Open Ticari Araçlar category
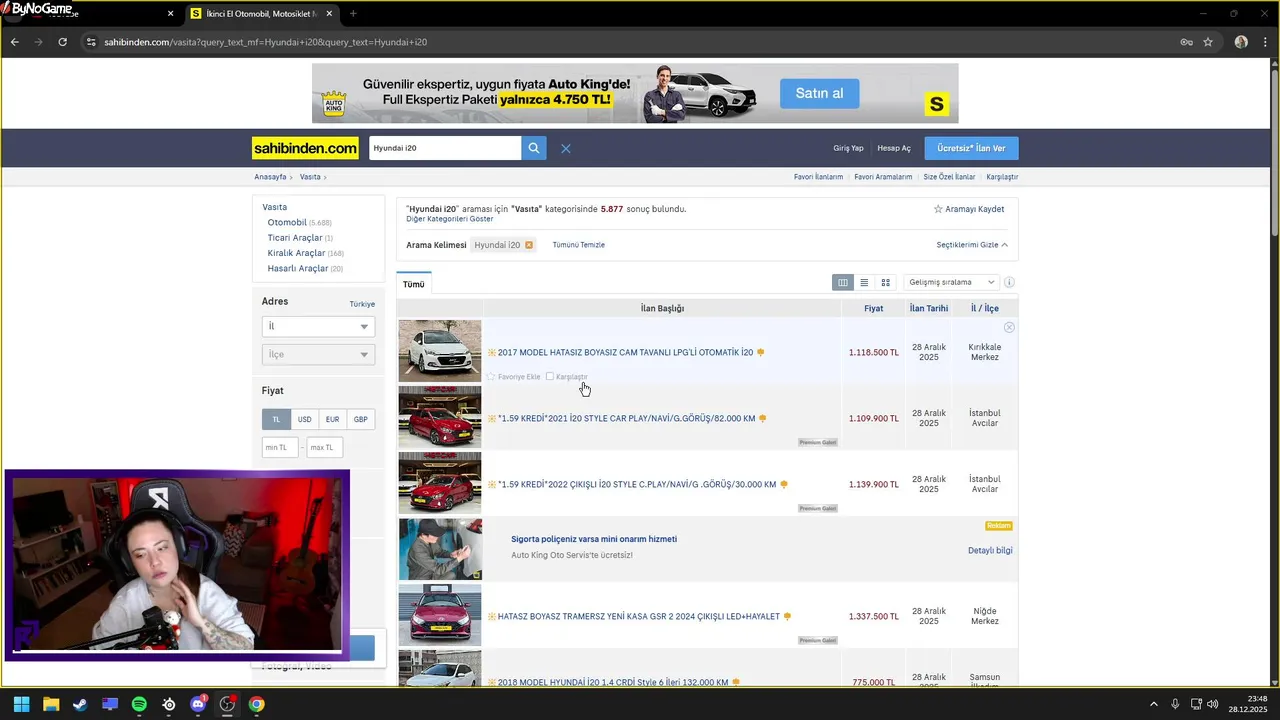 point(295,238)
